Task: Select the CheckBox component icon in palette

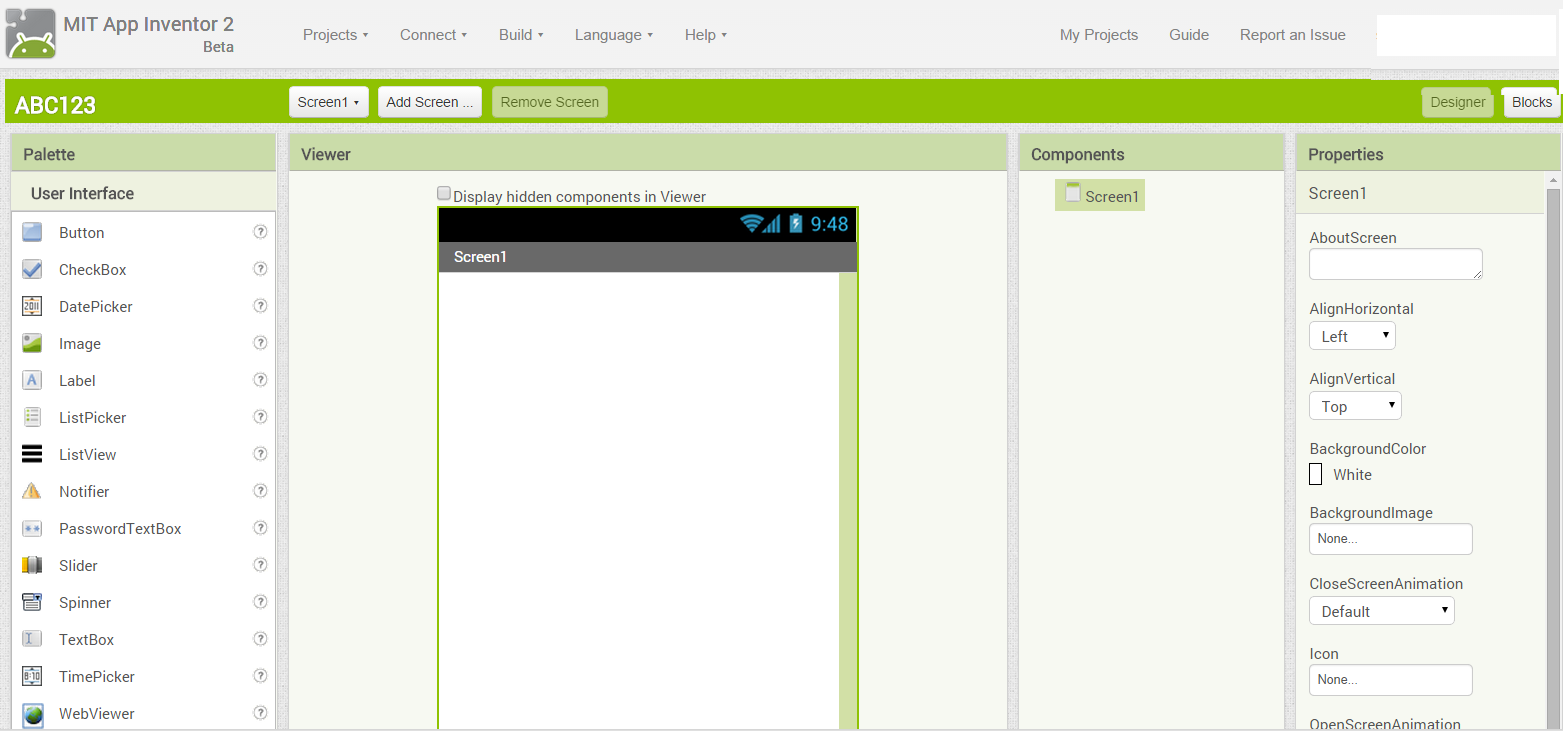Action: tap(32, 269)
